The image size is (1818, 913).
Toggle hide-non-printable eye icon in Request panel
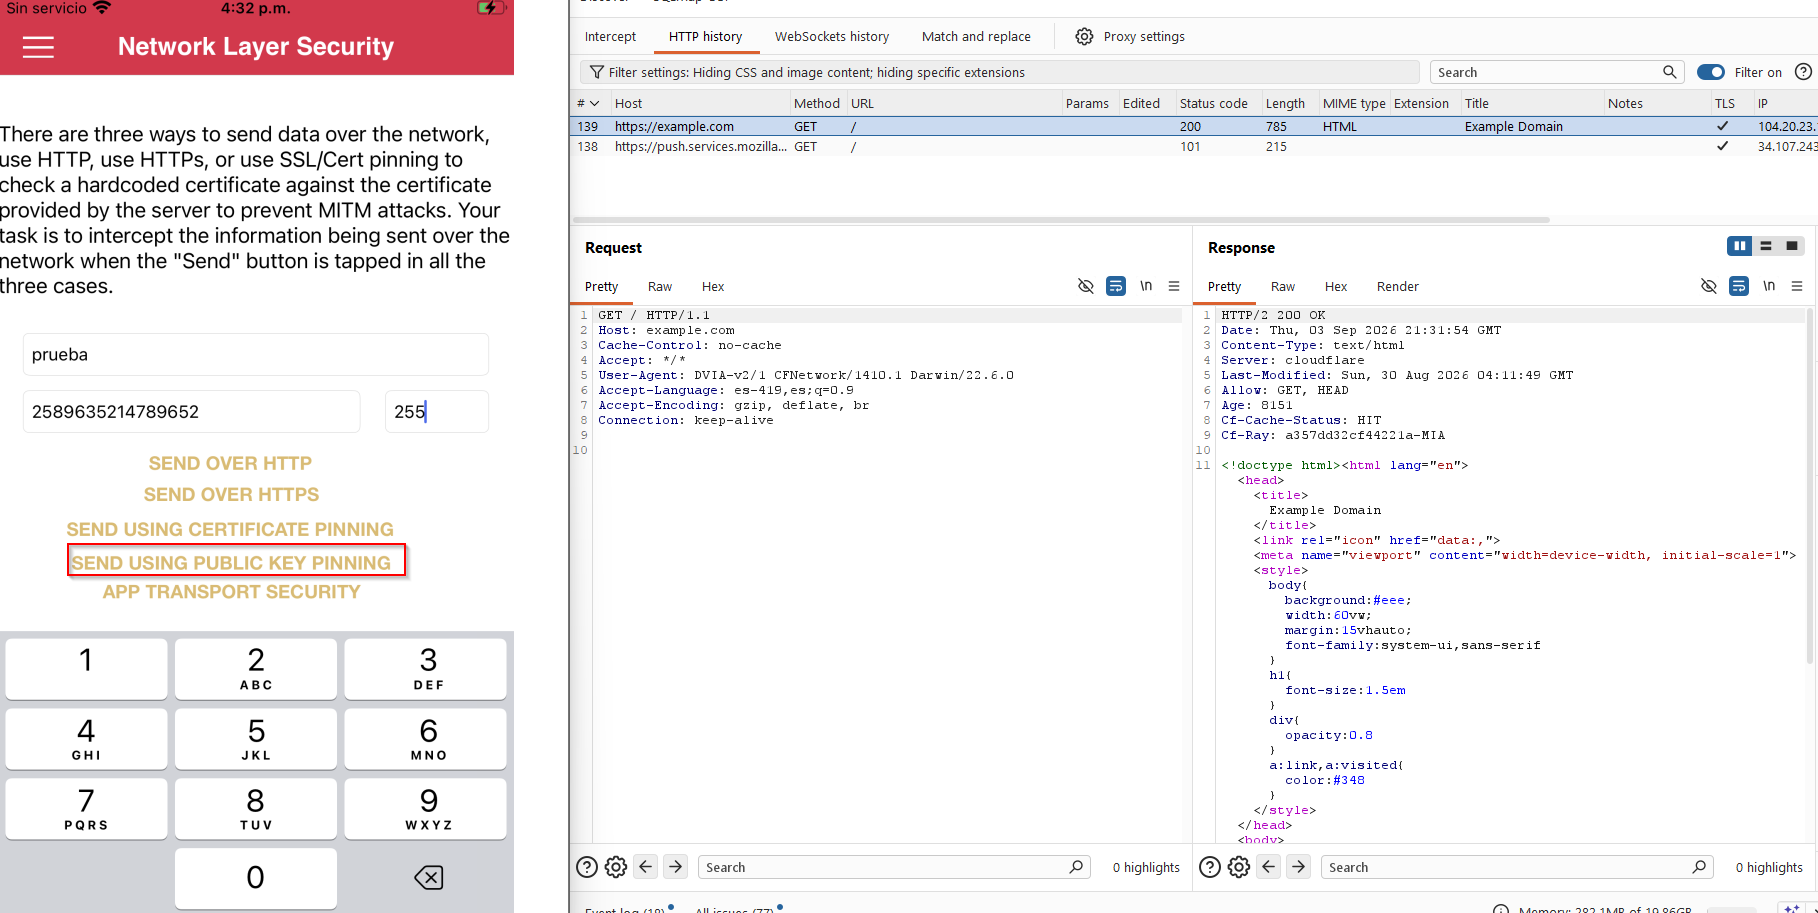click(1086, 286)
